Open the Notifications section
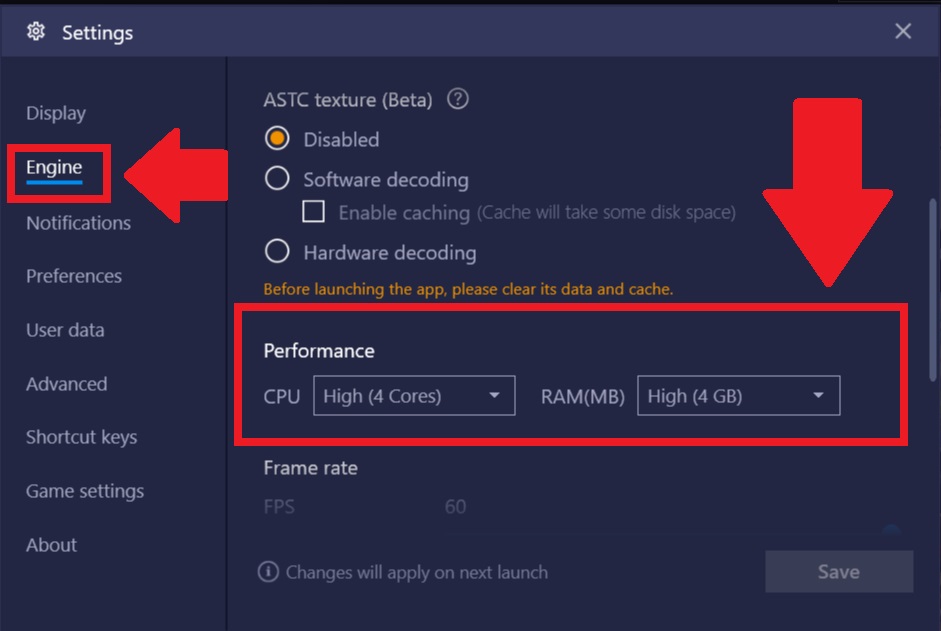The height and width of the screenshot is (631, 941). 79,223
